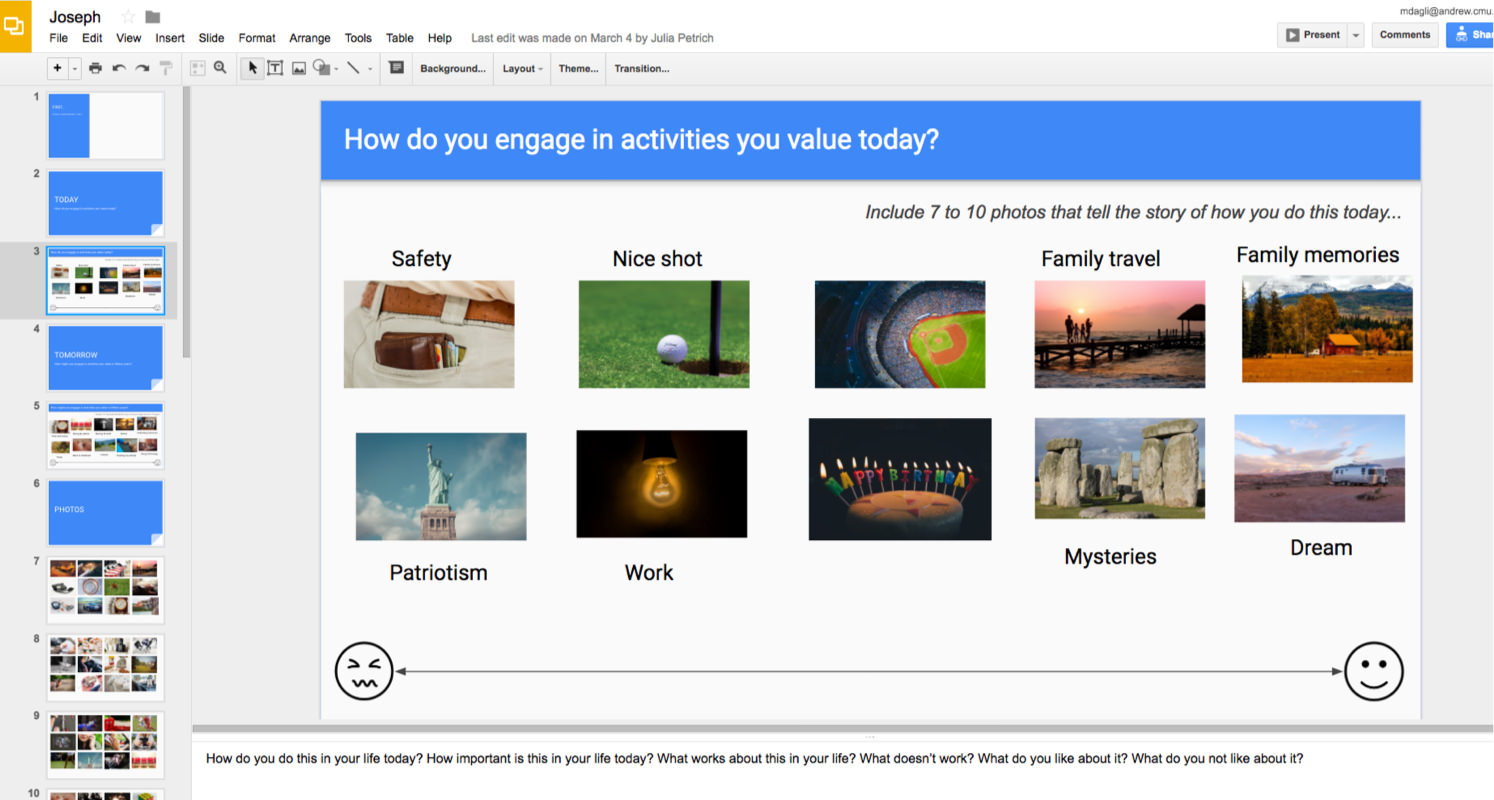Activate the paint format tool
This screenshot has width=1494, height=800.
[x=166, y=68]
